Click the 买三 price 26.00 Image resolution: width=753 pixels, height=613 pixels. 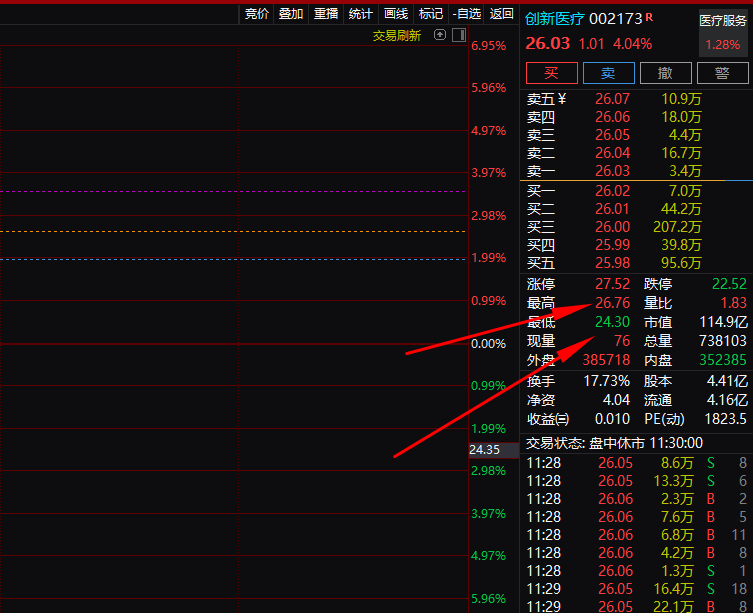pos(612,227)
